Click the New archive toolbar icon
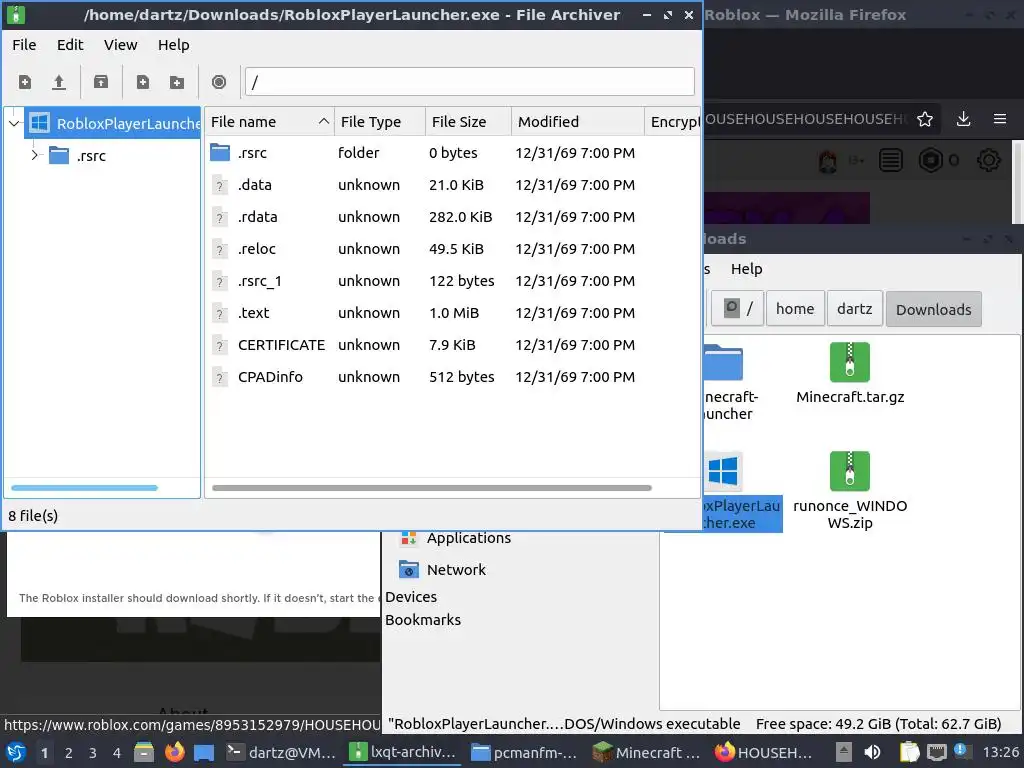Screen dimensions: 1024x768 25,82
